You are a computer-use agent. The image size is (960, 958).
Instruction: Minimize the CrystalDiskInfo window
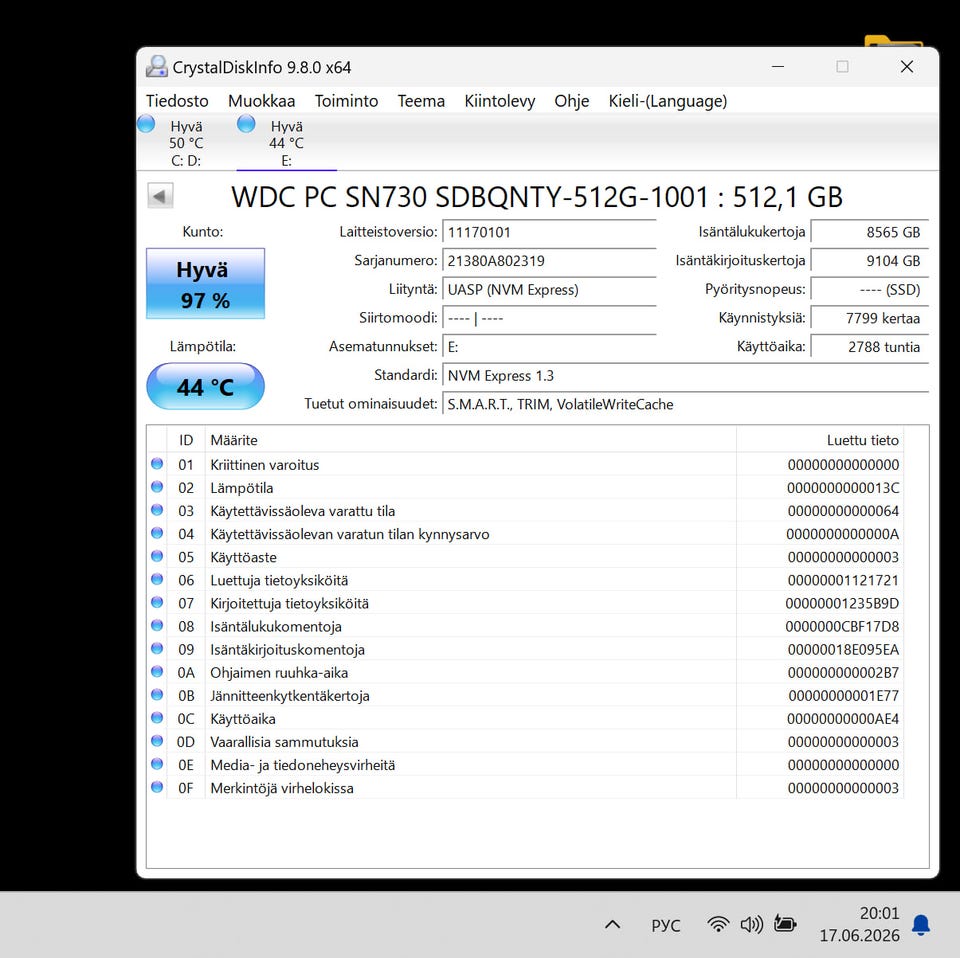778,67
